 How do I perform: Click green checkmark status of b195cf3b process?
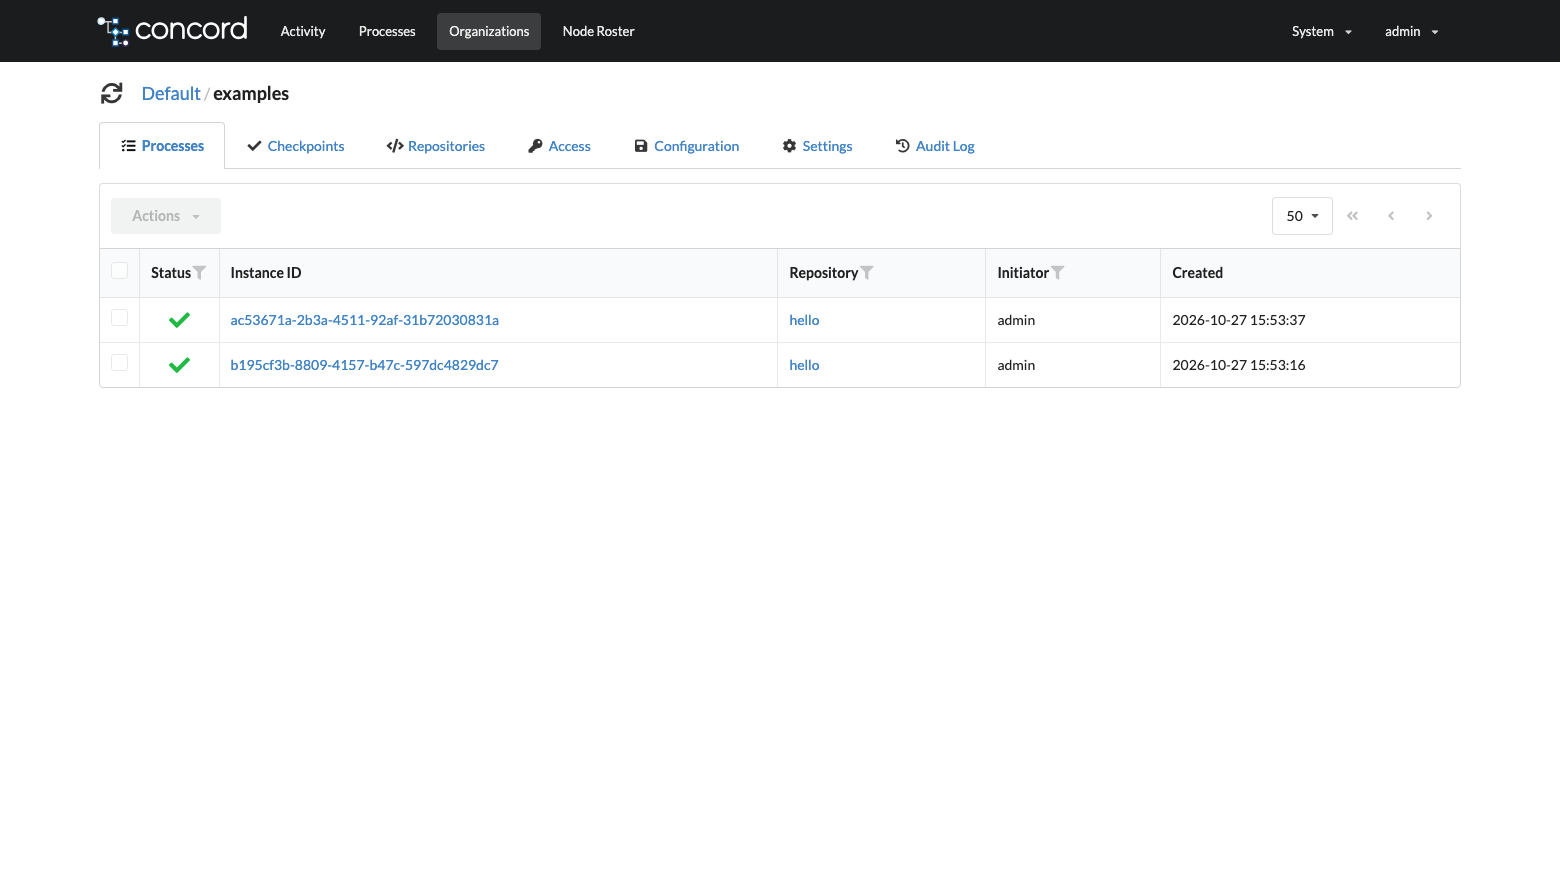pyautogui.click(x=179, y=365)
